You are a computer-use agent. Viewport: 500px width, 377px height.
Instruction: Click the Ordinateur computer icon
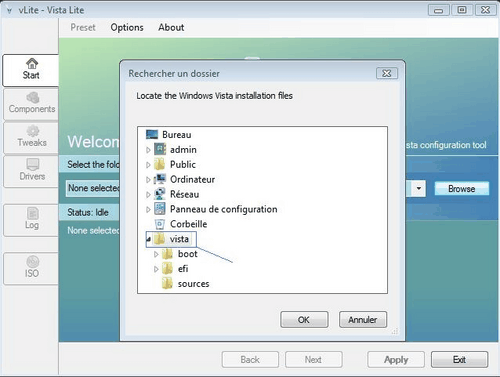click(x=160, y=179)
